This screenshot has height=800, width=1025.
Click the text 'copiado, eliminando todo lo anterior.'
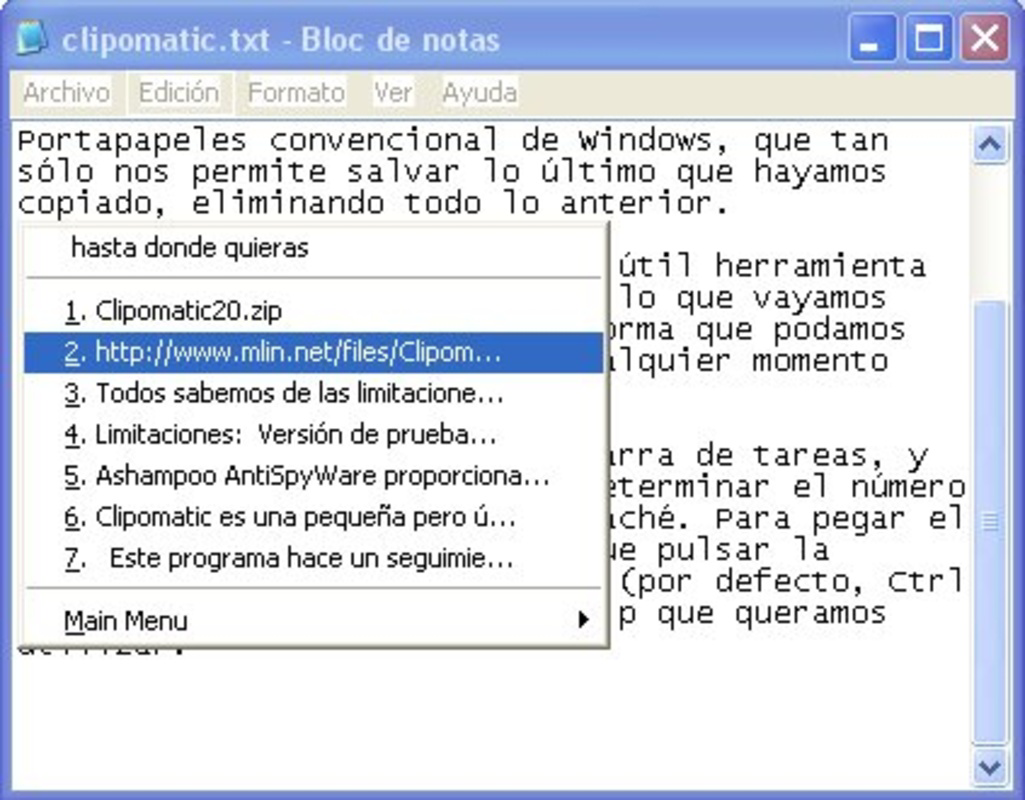click(x=373, y=204)
